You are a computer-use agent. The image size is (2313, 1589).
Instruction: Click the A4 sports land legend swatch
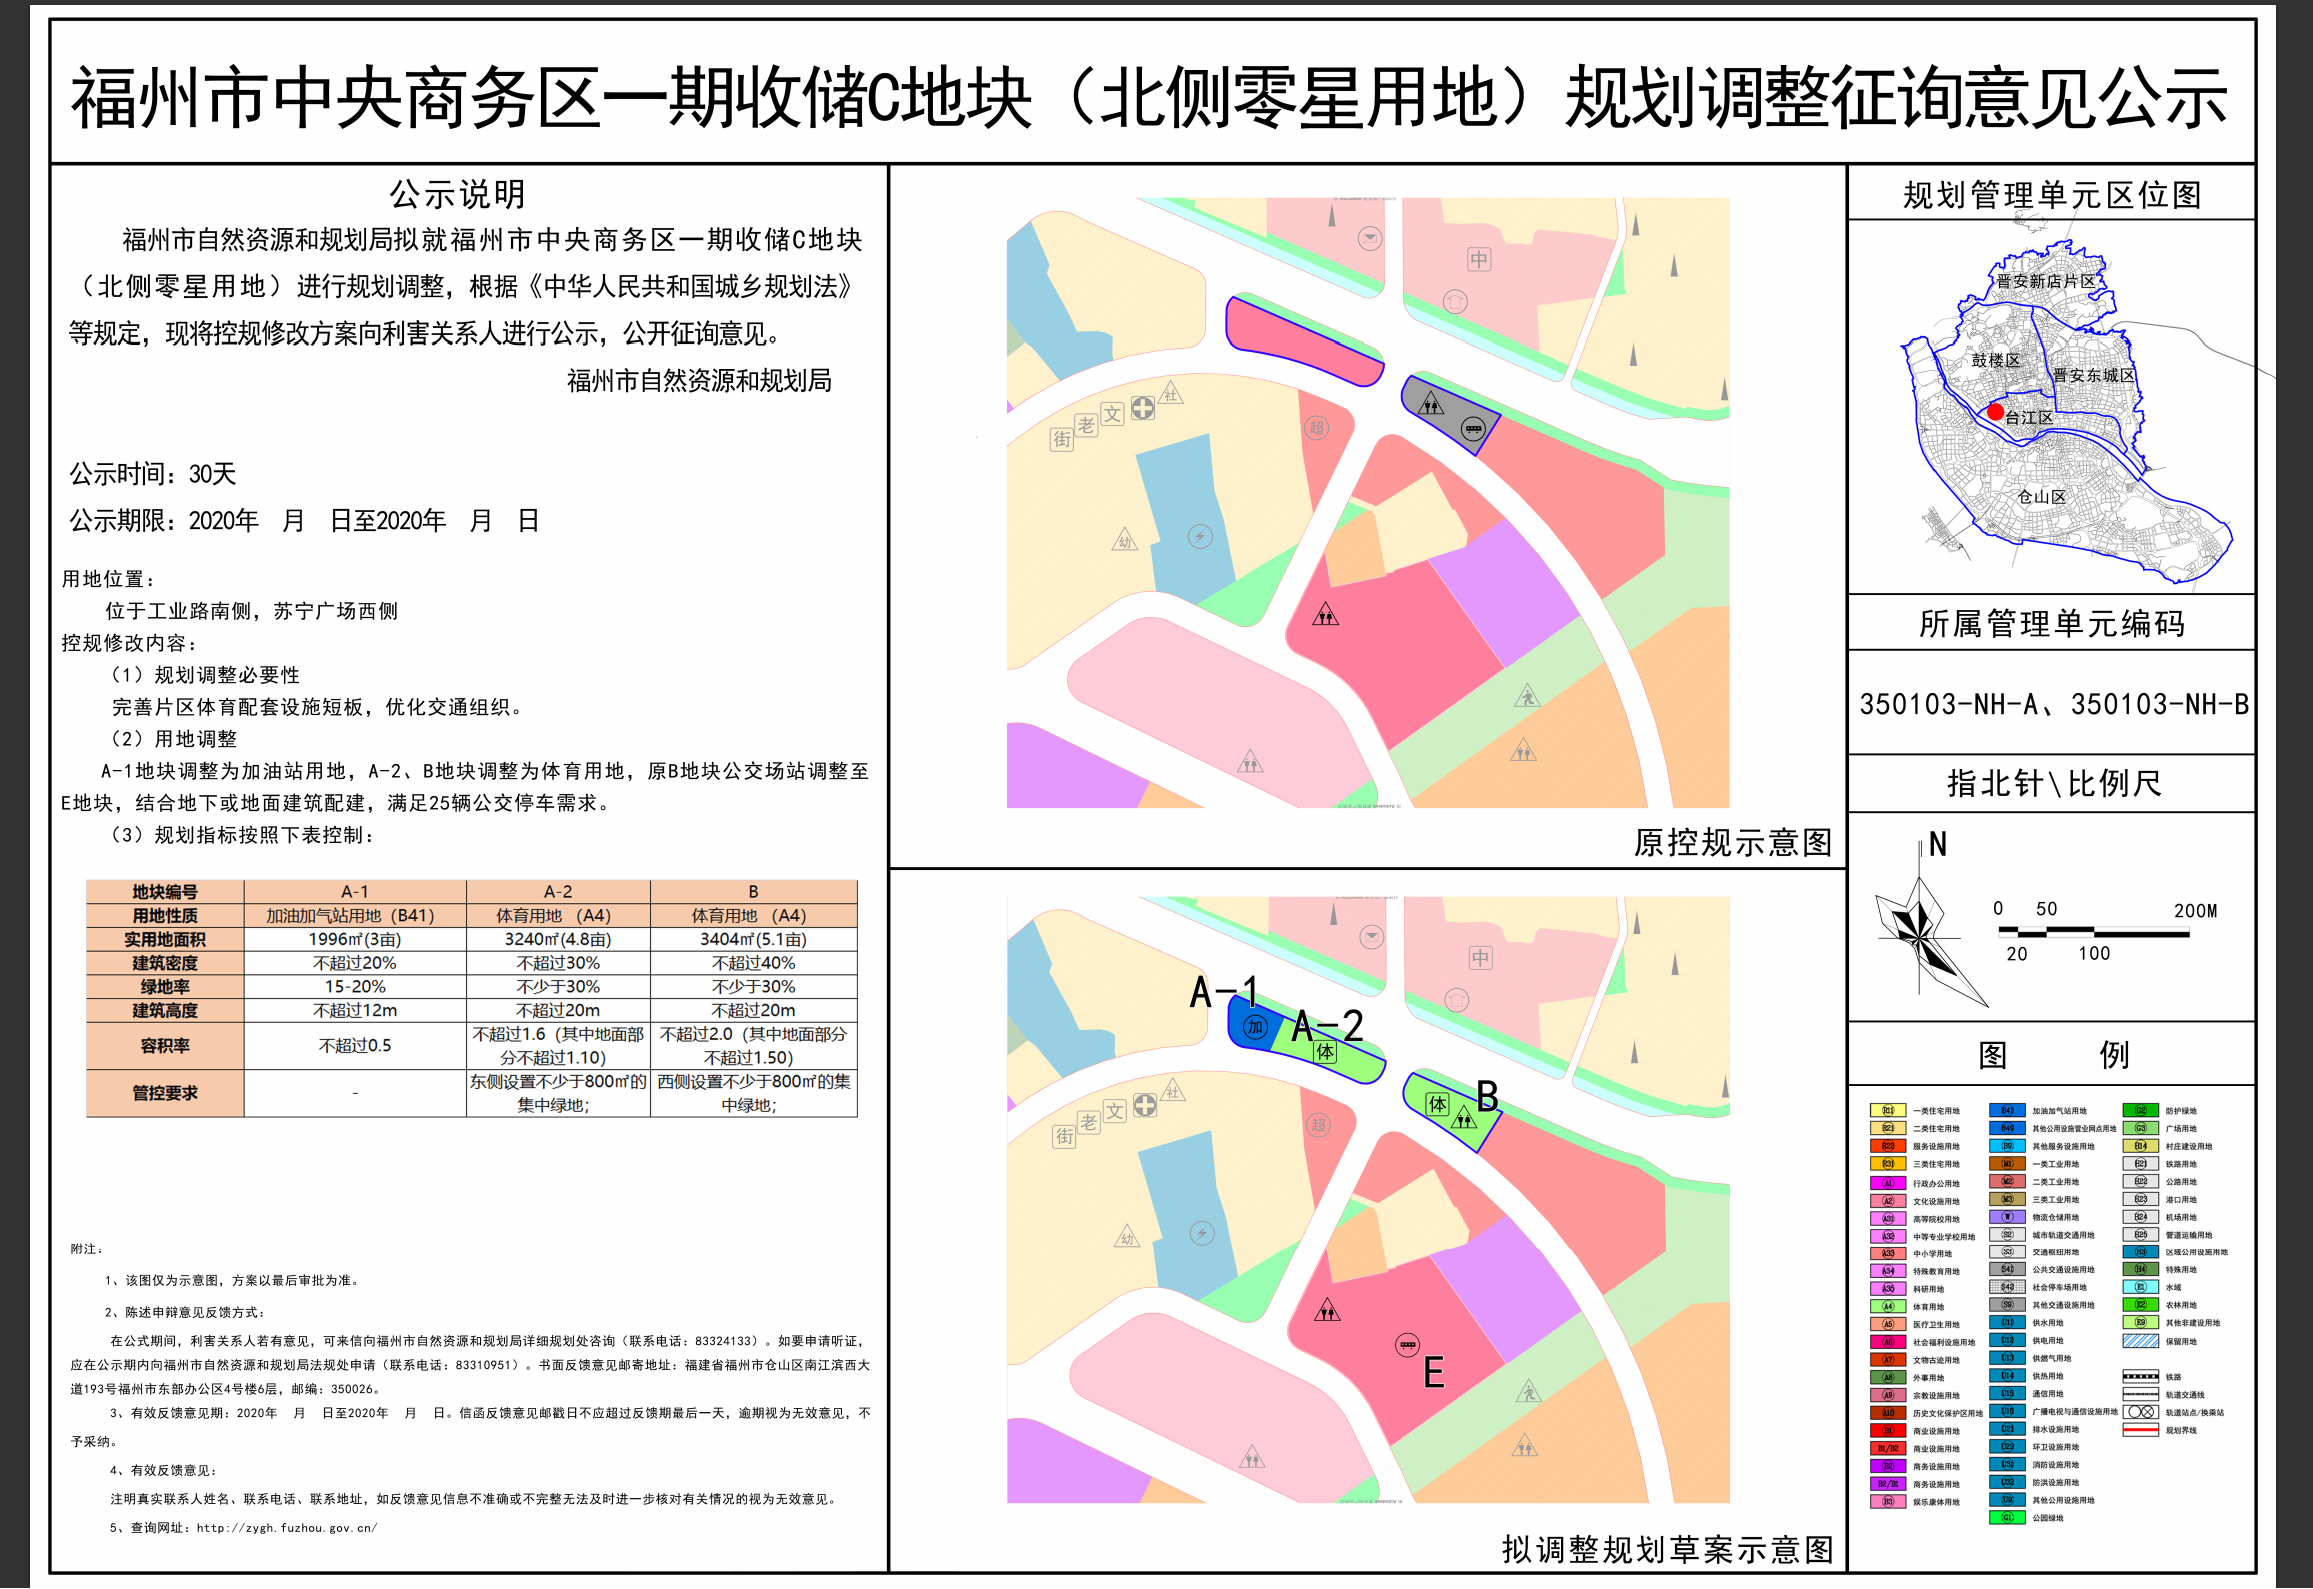pos(1888,1306)
